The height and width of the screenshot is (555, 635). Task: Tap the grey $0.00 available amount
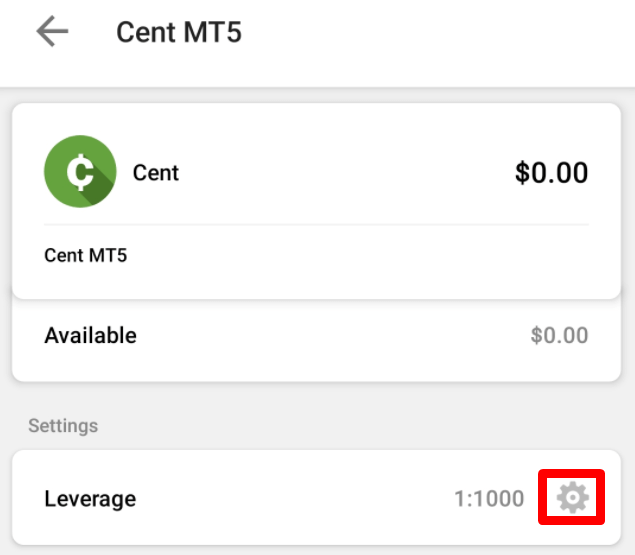pos(559,336)
